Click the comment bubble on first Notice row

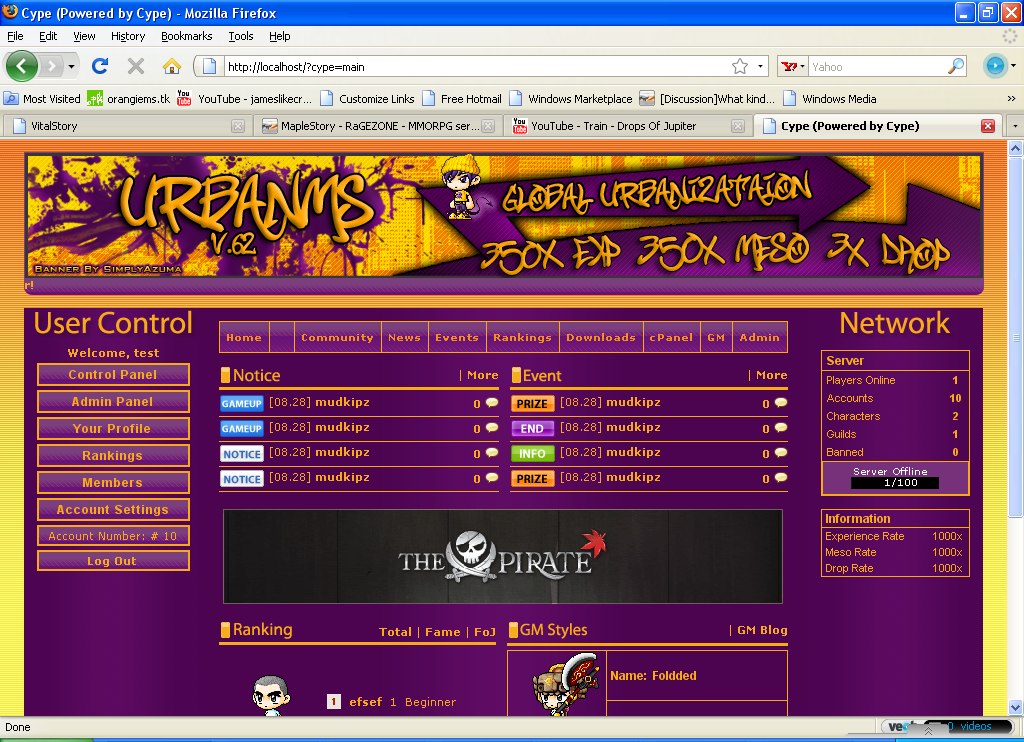coord(491,403)
